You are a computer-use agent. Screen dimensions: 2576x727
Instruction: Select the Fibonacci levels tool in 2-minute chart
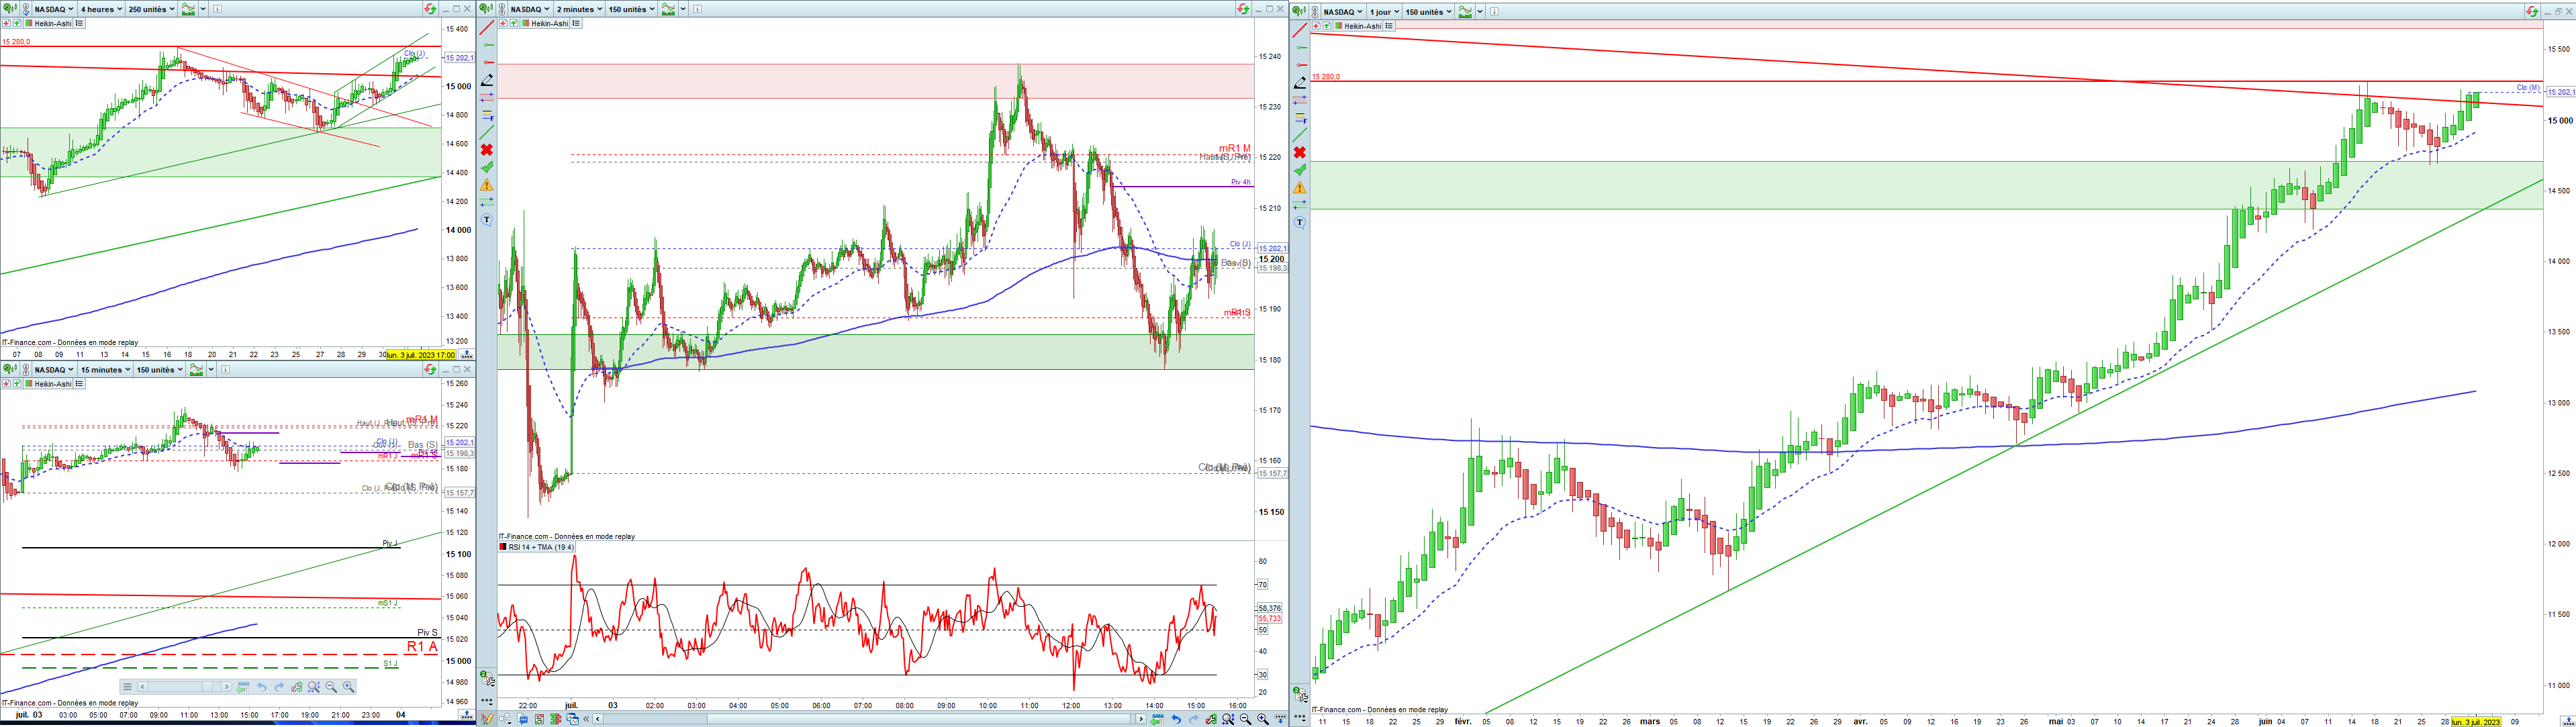coord(487,116)
